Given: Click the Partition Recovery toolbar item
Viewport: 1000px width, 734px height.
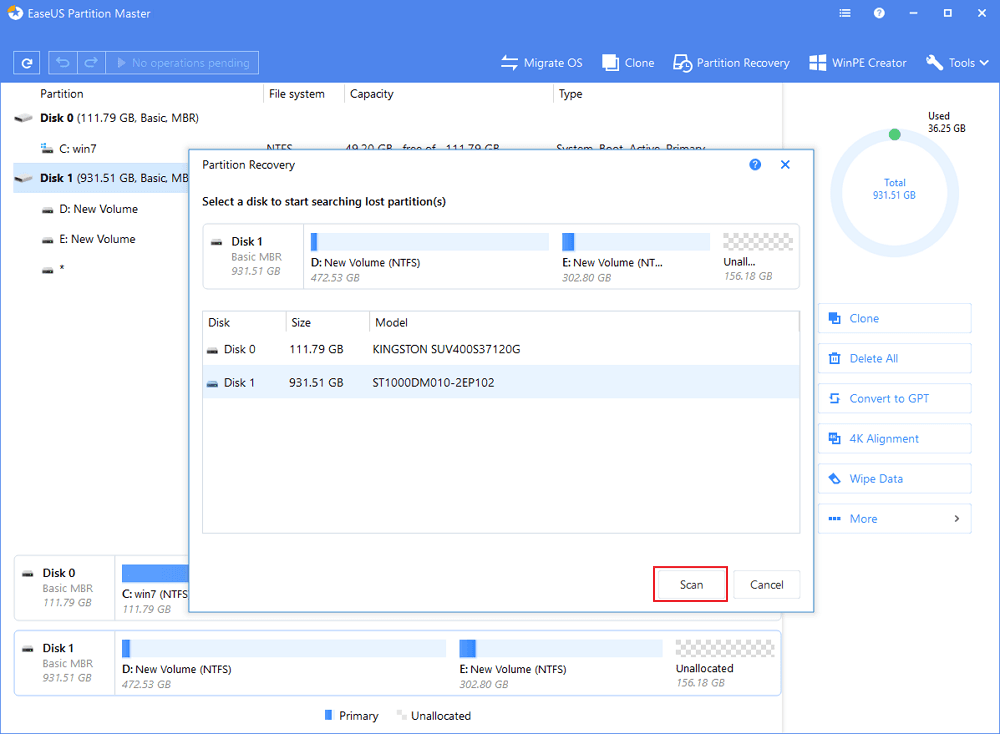Looking at the screenshot, I should pos(733,63).
